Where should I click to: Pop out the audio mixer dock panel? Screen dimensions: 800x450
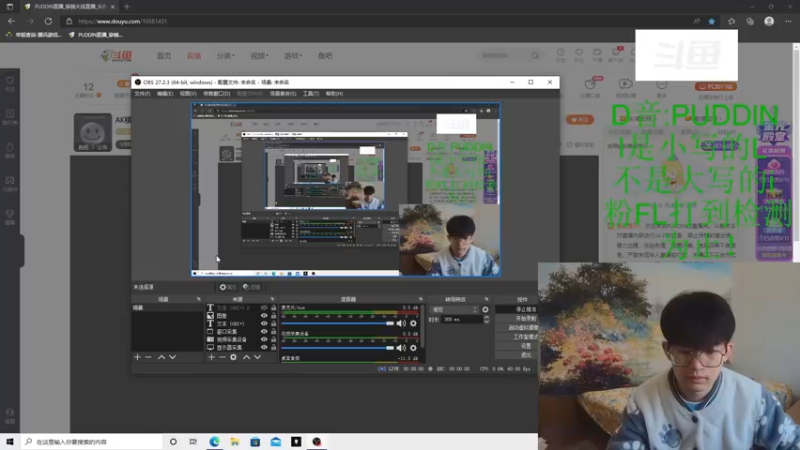pyautogui.click(x=421, y=299)
